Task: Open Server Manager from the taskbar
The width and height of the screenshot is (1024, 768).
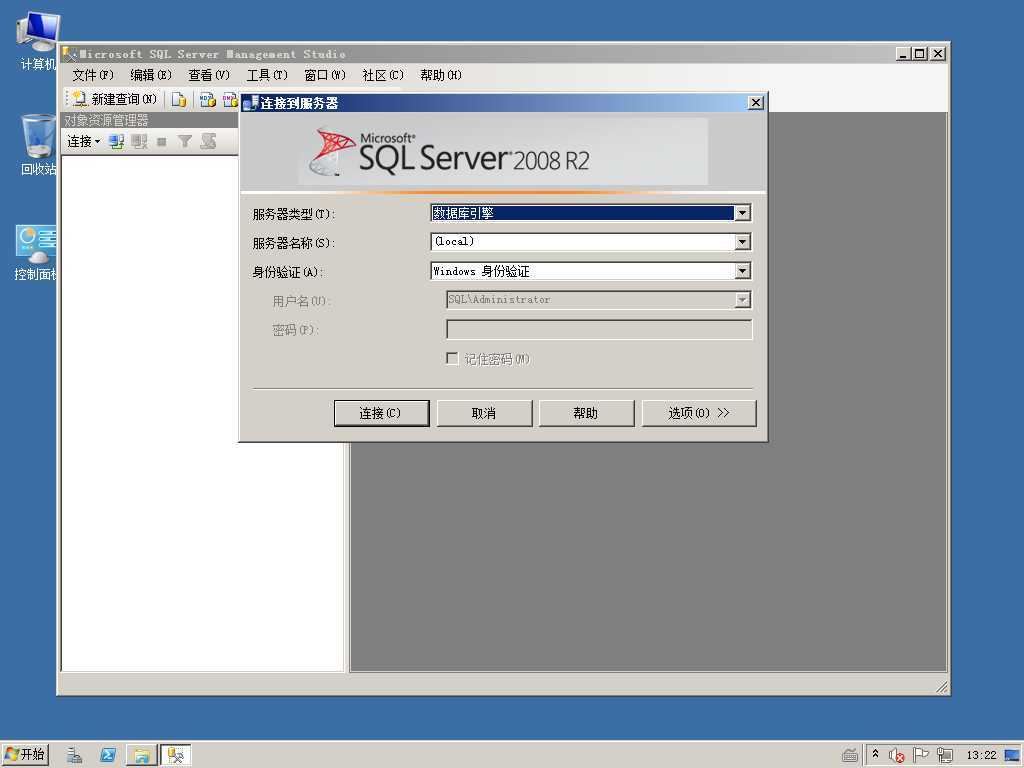Action: 75,755
